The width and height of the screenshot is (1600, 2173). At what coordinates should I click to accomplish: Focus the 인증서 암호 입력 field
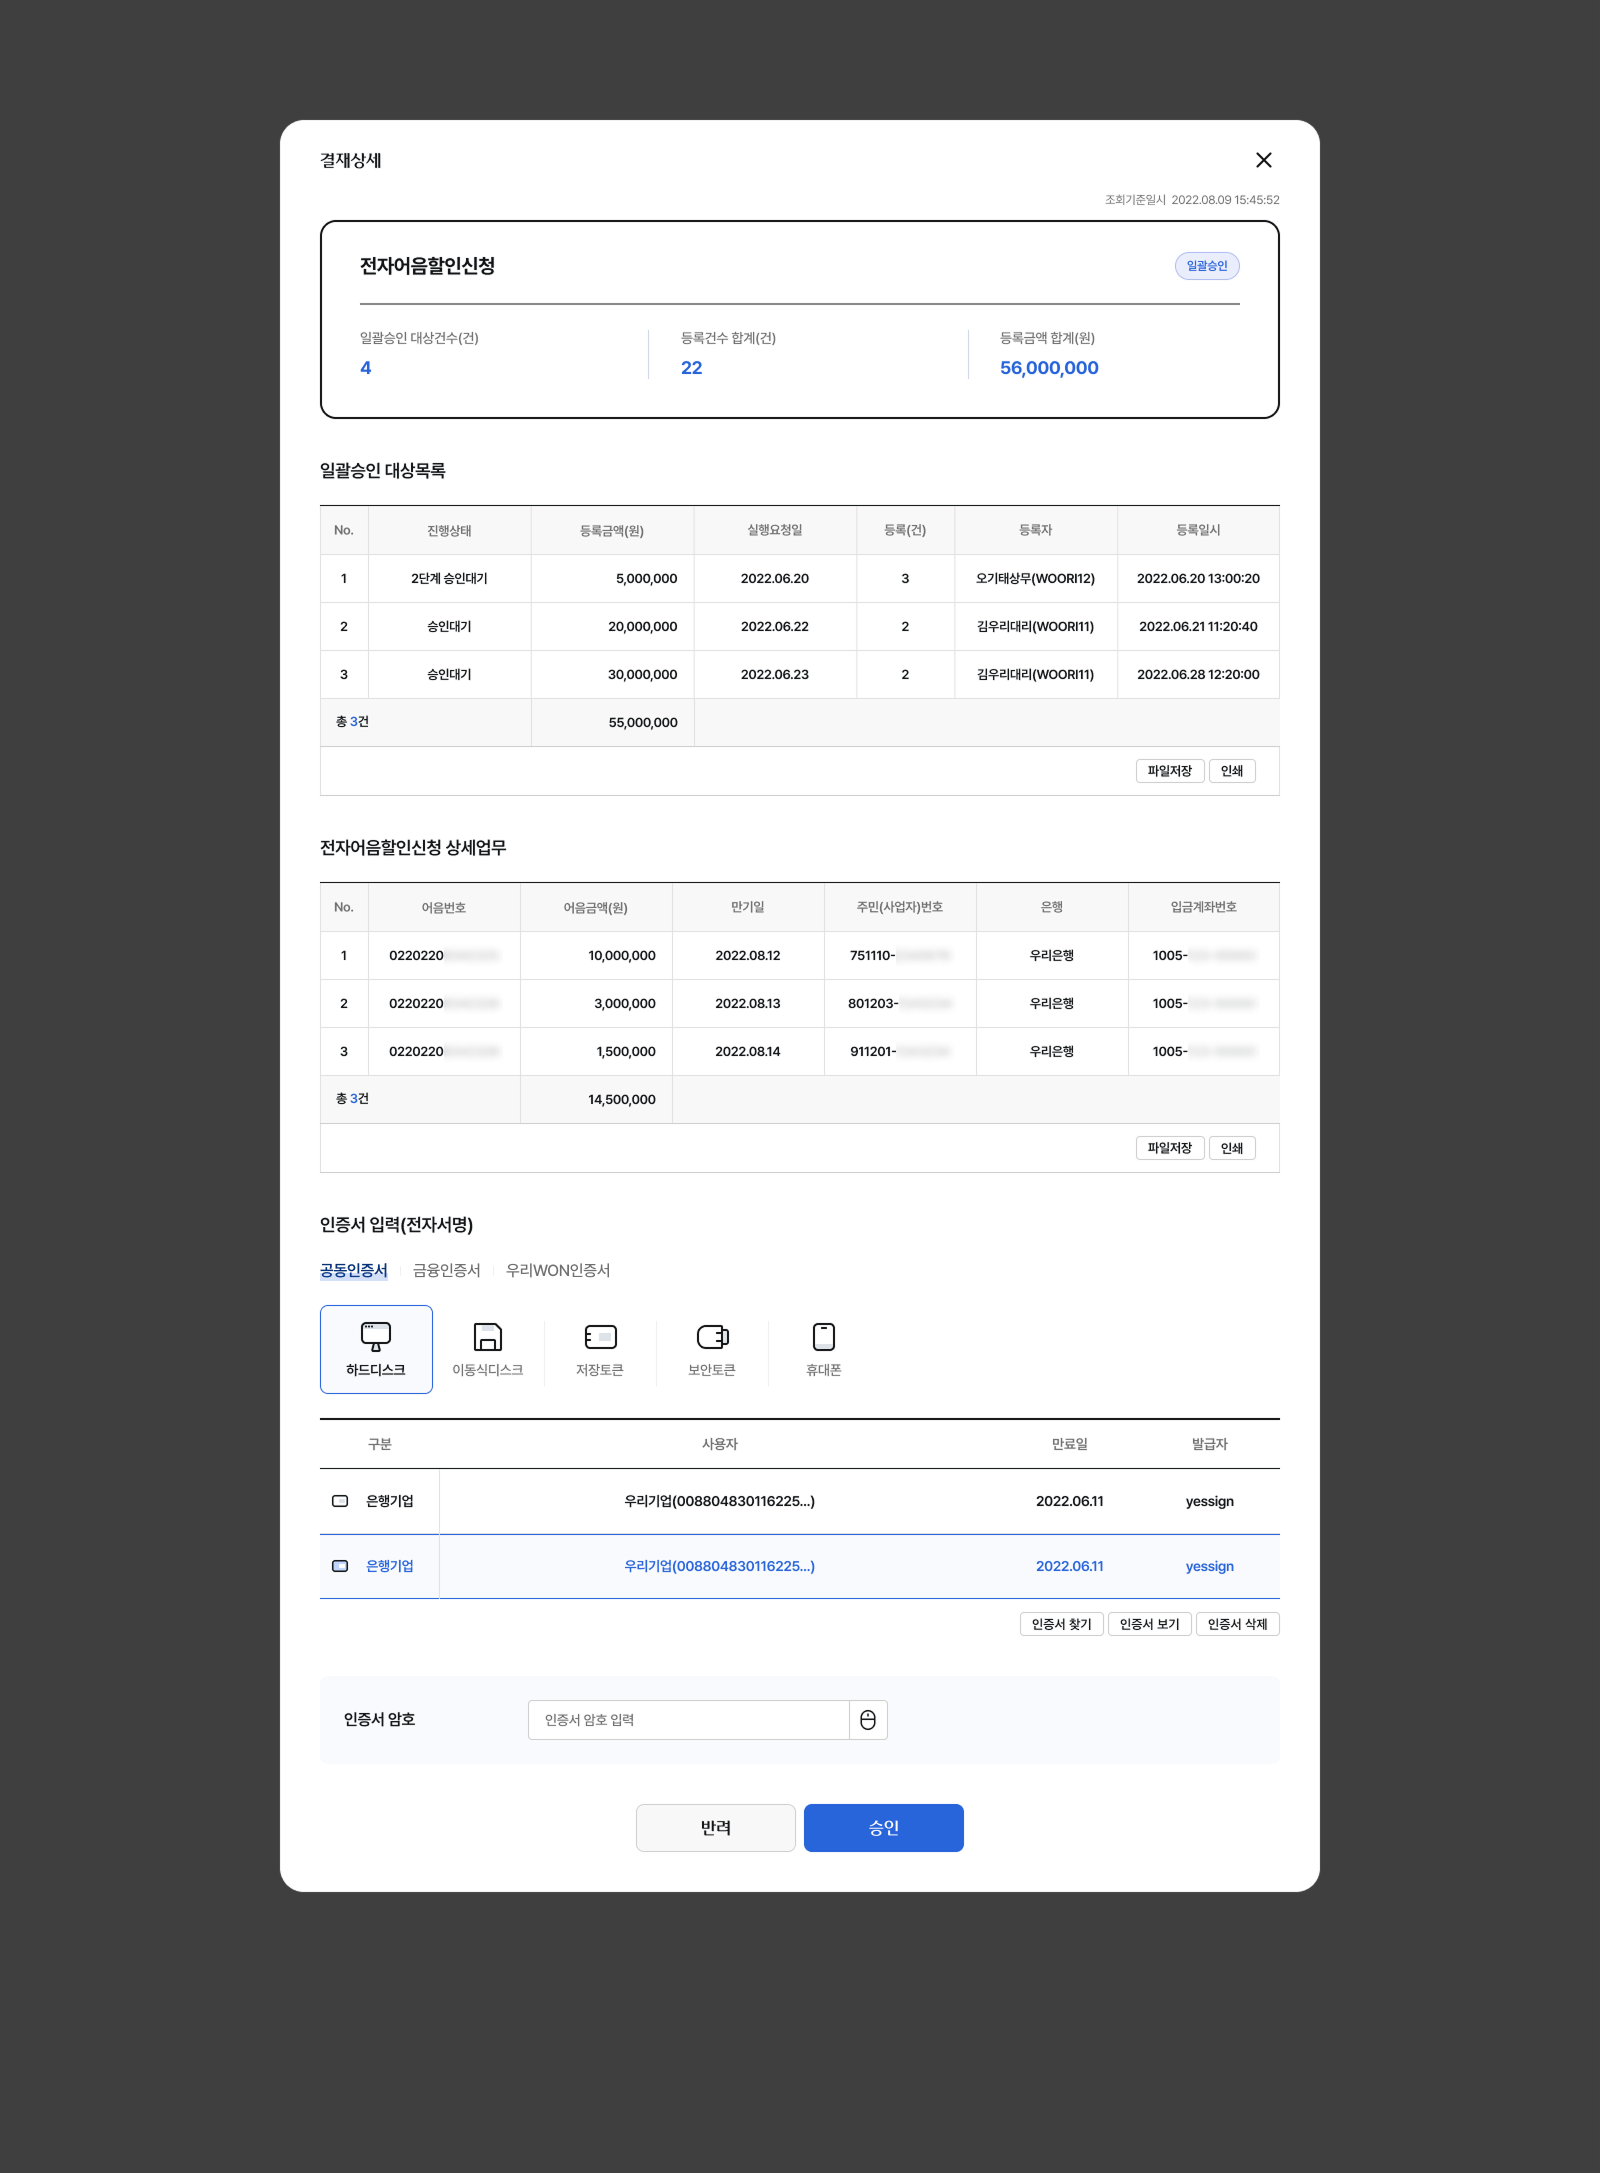pyautogui.click(x=688, y=1720)
